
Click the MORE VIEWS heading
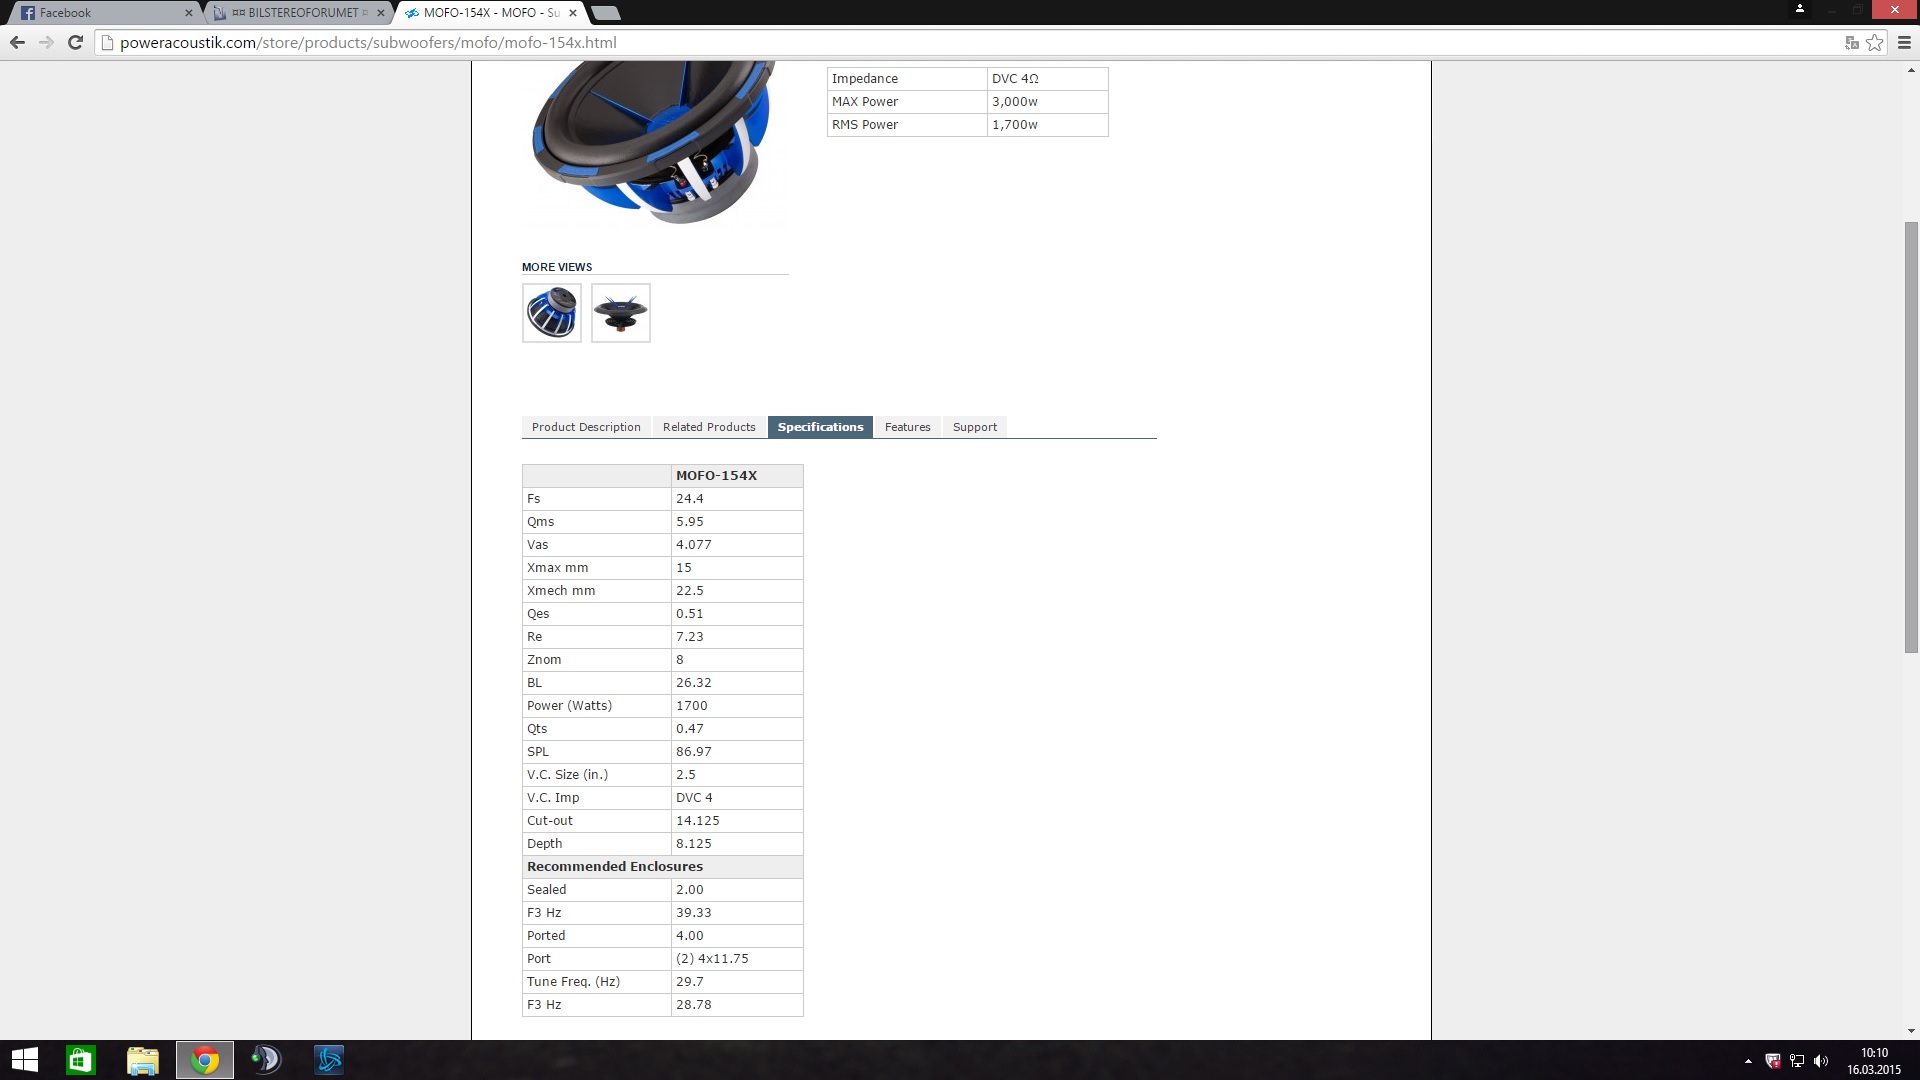557,267
